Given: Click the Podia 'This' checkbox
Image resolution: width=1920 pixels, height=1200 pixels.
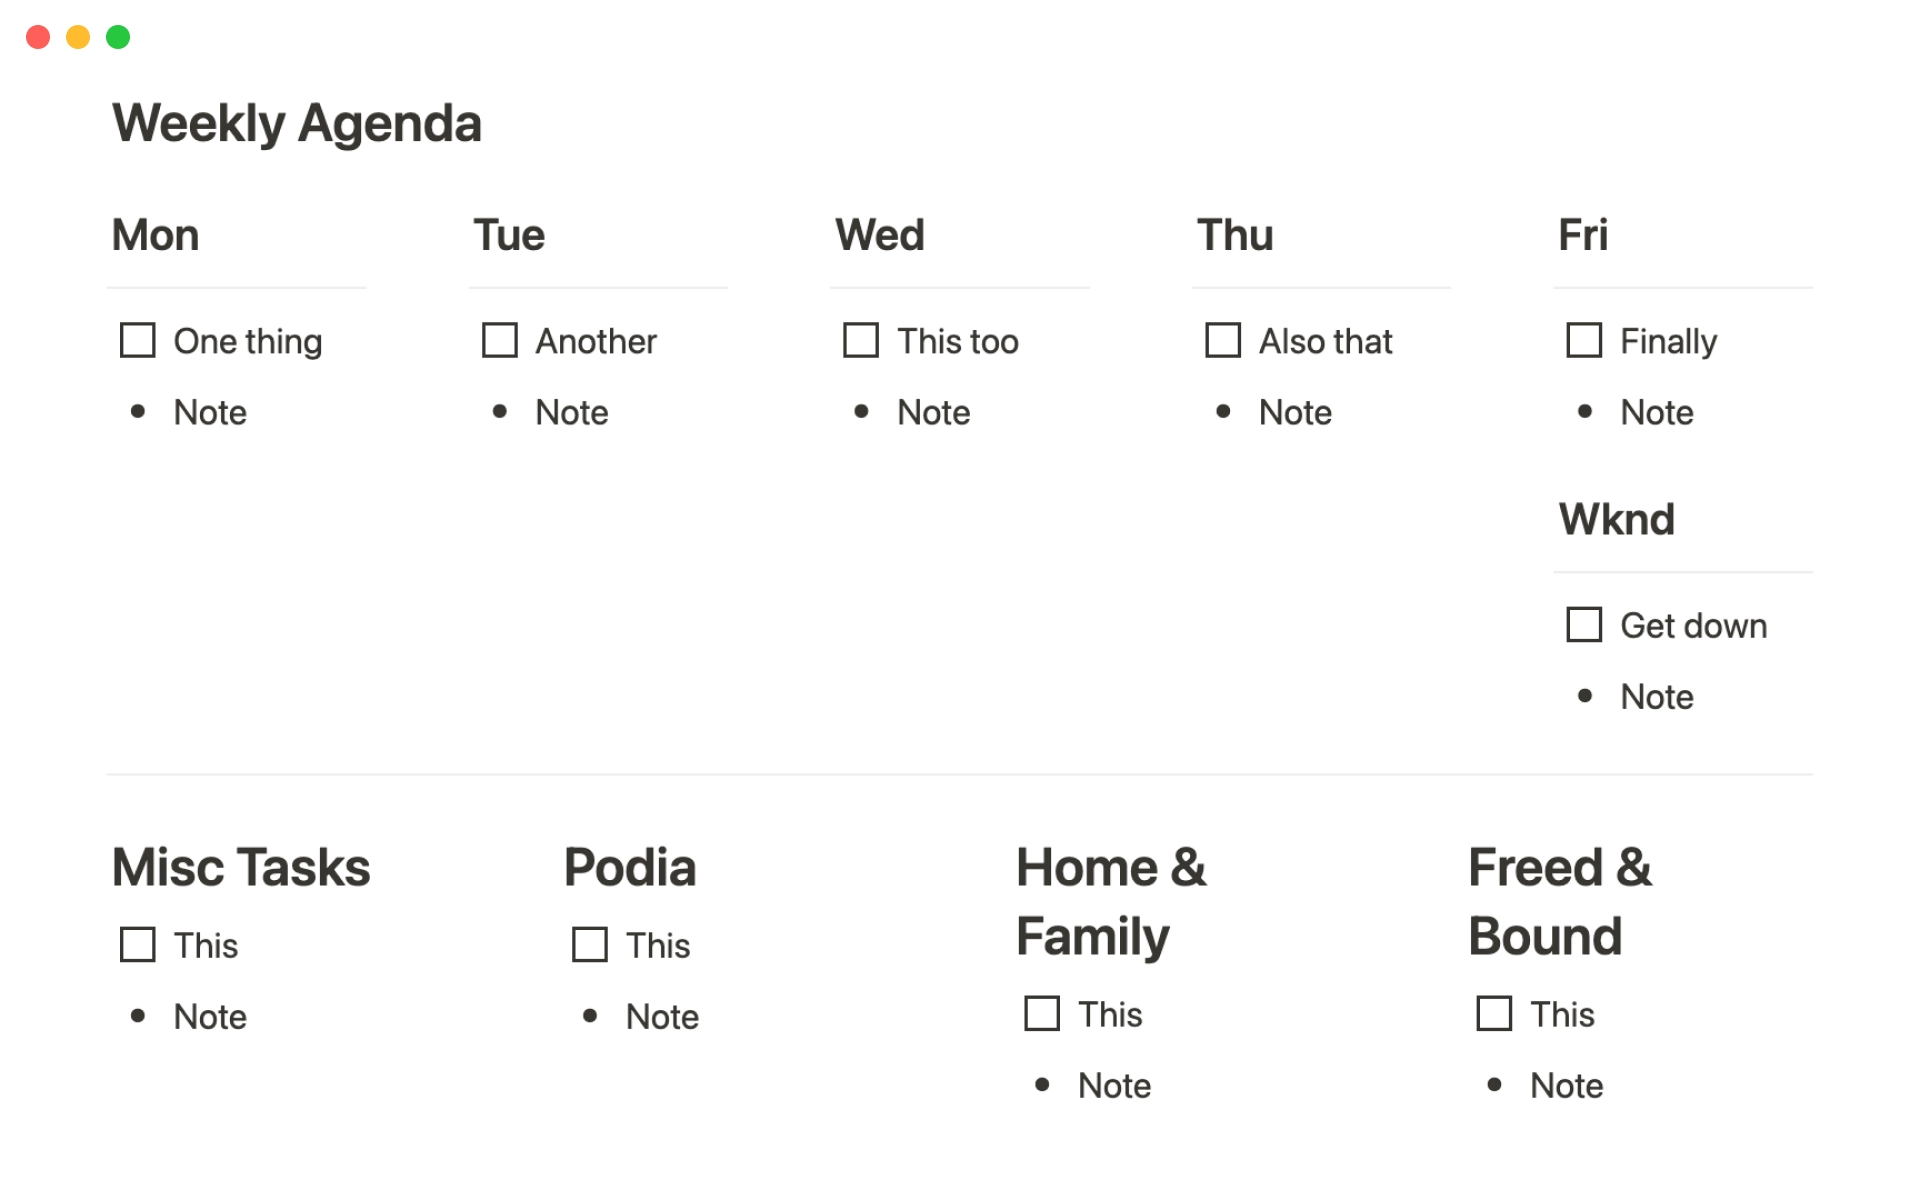Looking at the screenshot, I should point(586,944).
